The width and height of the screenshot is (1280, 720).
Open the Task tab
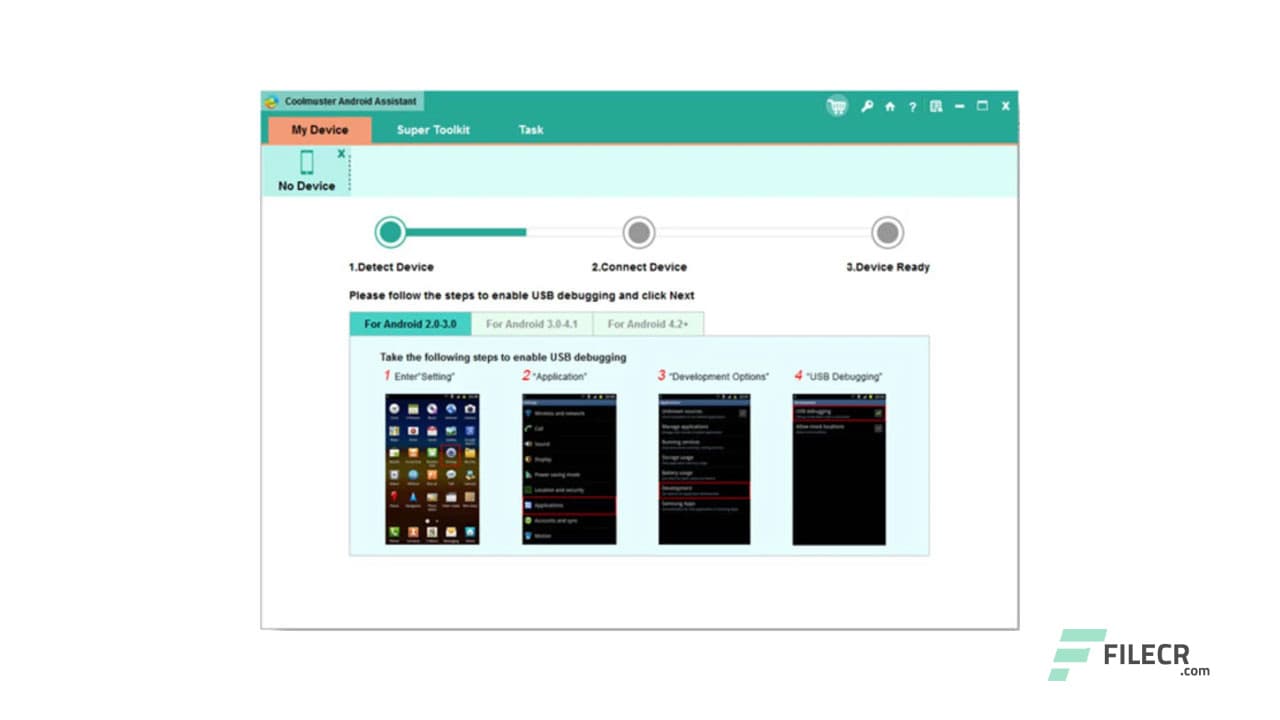(x=530, y=130)
